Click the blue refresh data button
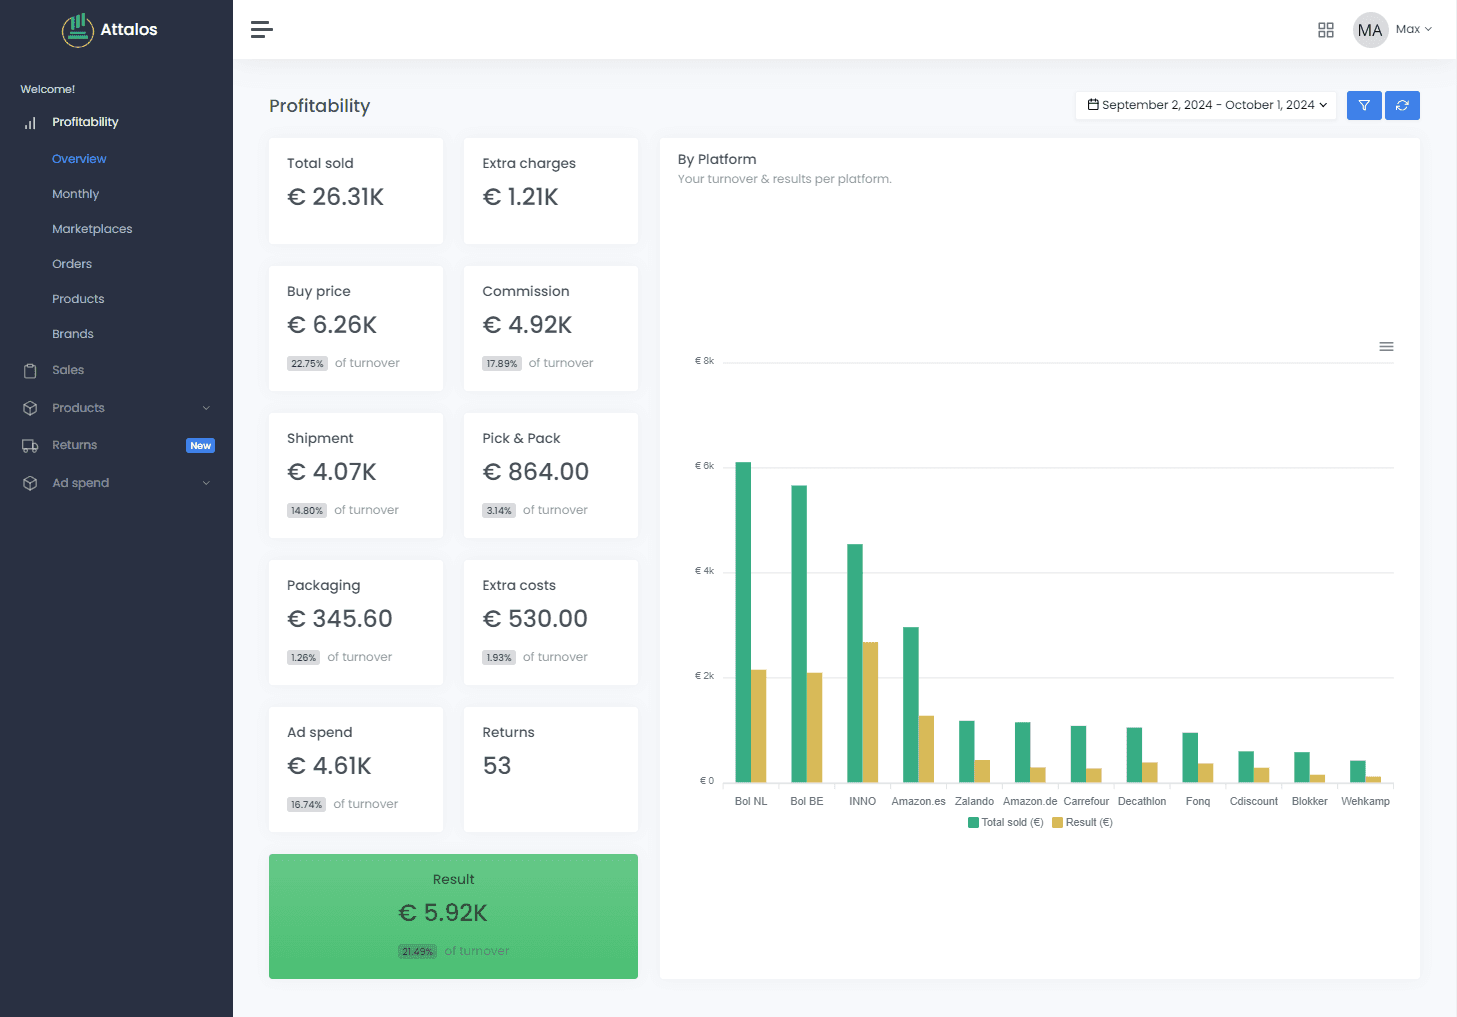 click(x=1402, y=105)
